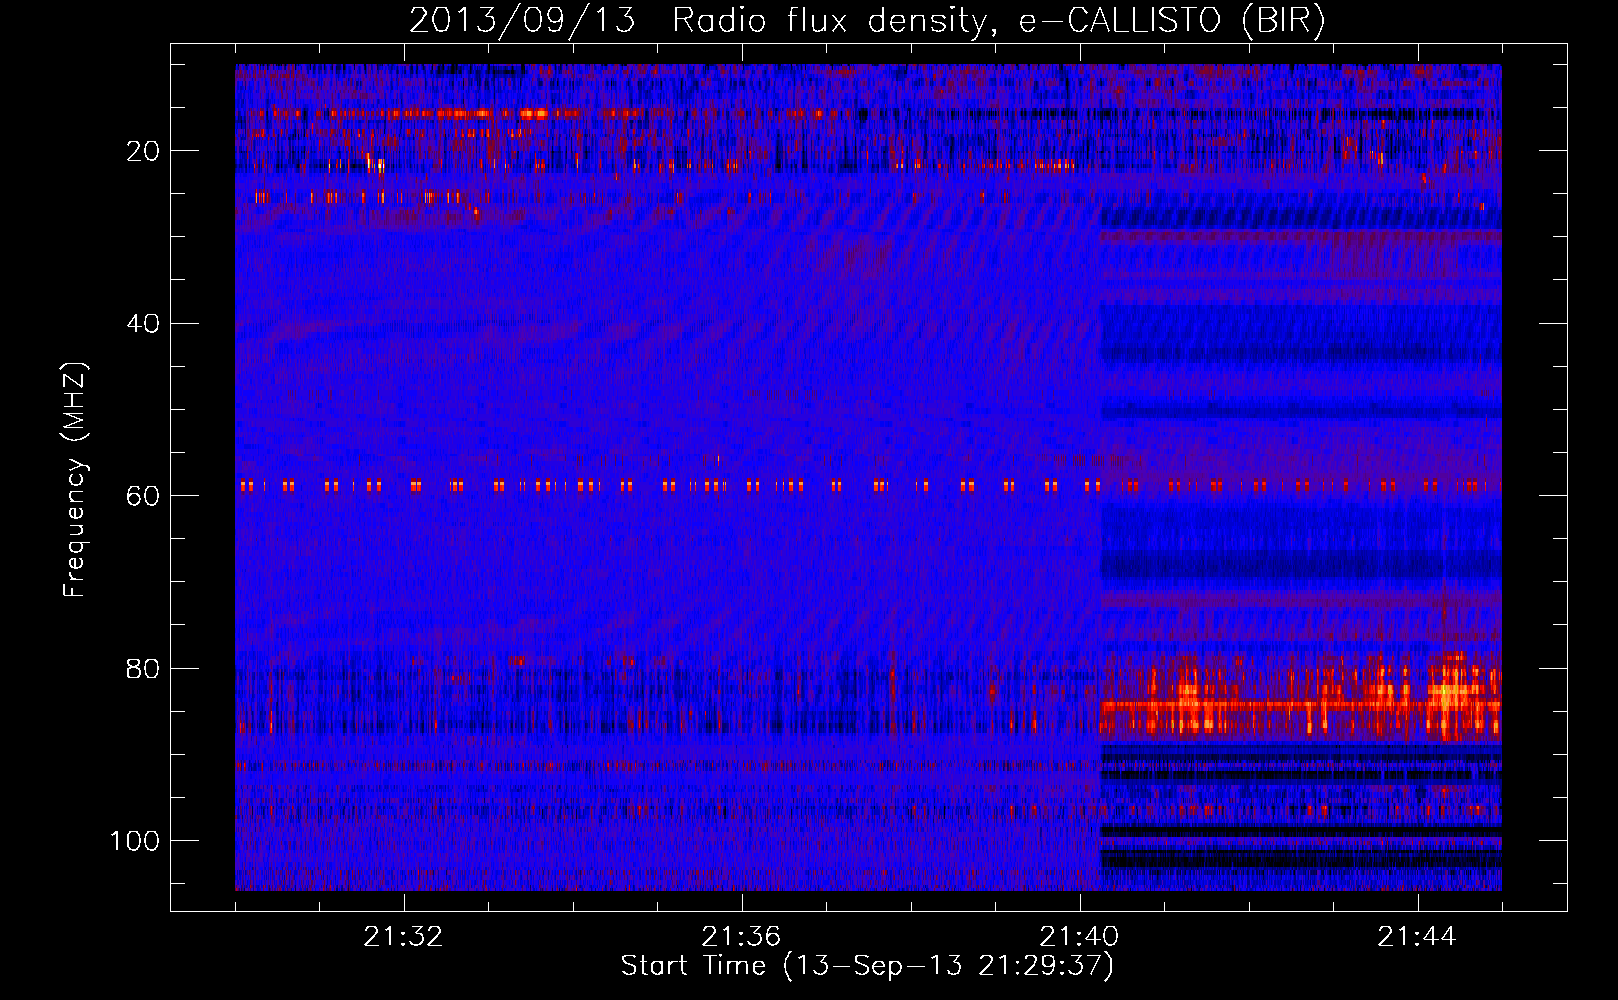Image resolution: width=1618 pixels, height=1000 pixels.
Task: Click the '21:44' time tick label
Action: click(x=1418, y=937)
